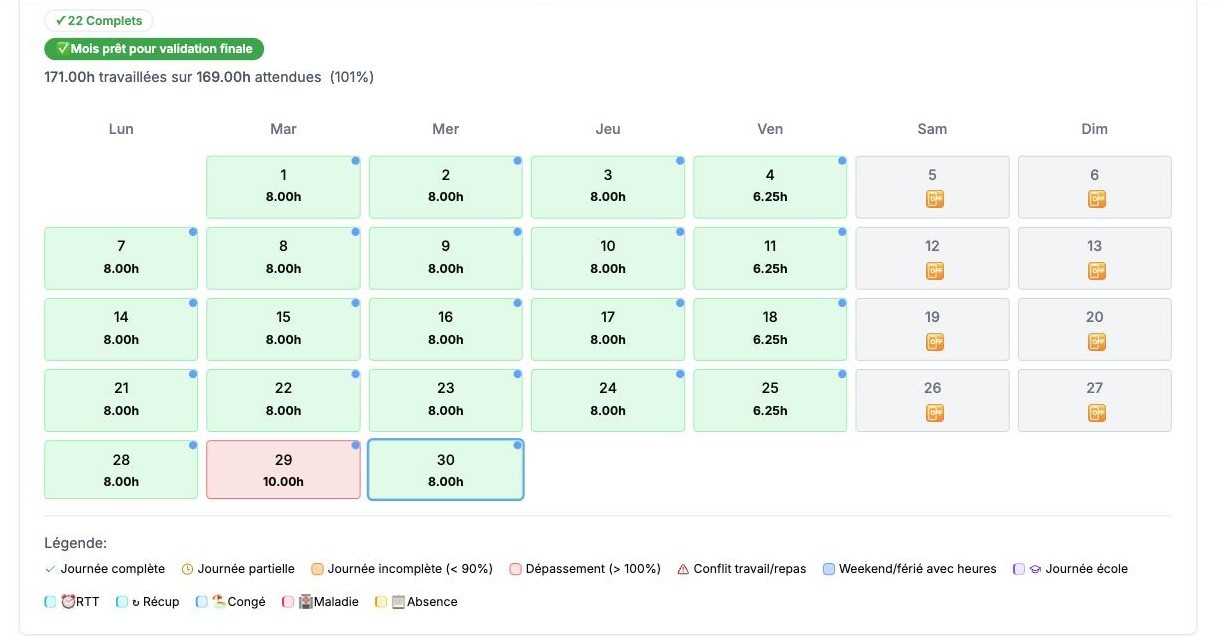Click the Récup legend icon
Image resolution: width=1218 pixels, height=642 pixels.
(x=134, y=602)
